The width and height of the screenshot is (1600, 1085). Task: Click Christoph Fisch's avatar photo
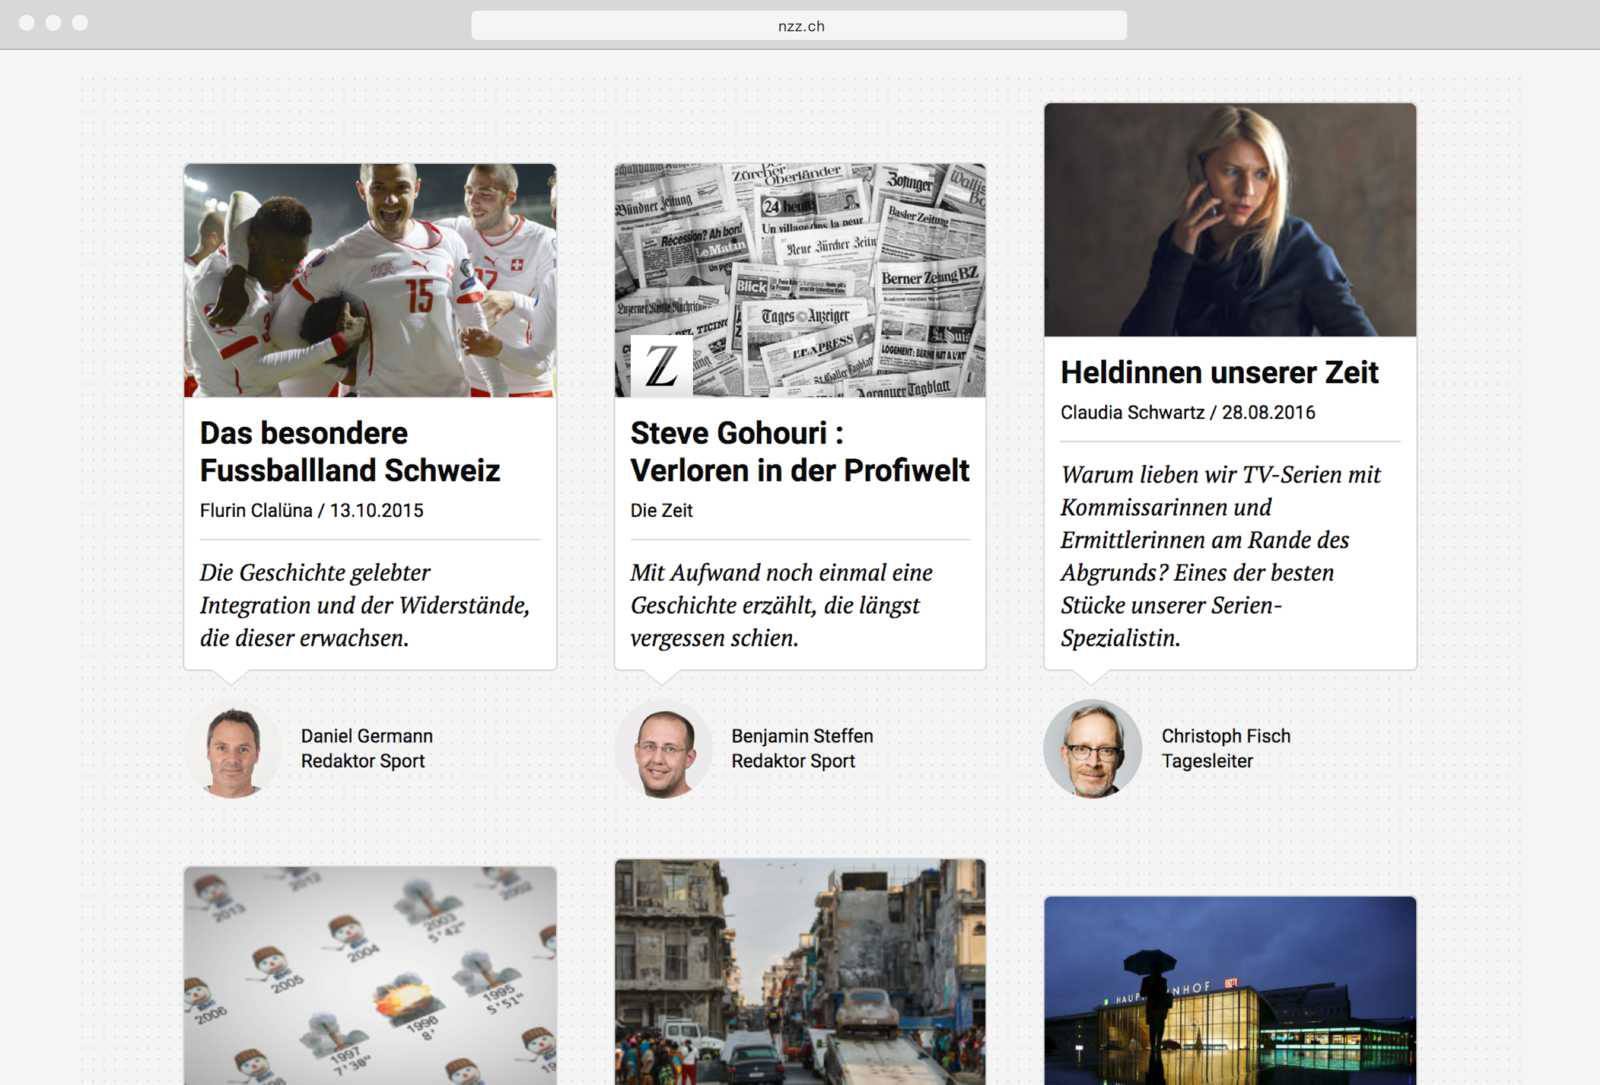(x=1092, y=748)
